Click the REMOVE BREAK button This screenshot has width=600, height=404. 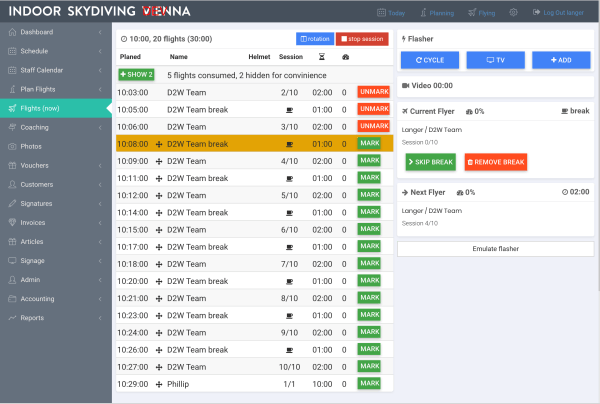click(x=496, y=162)
